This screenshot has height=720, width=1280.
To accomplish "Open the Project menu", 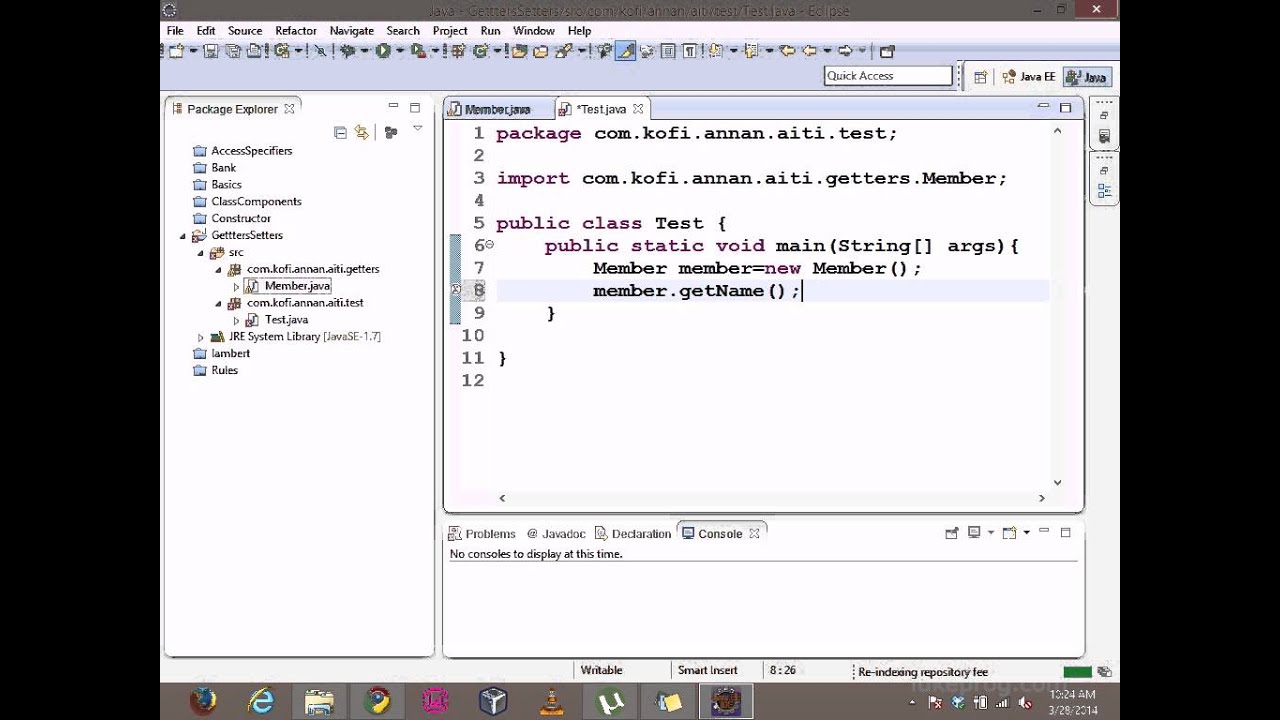I will coord(450,31).
